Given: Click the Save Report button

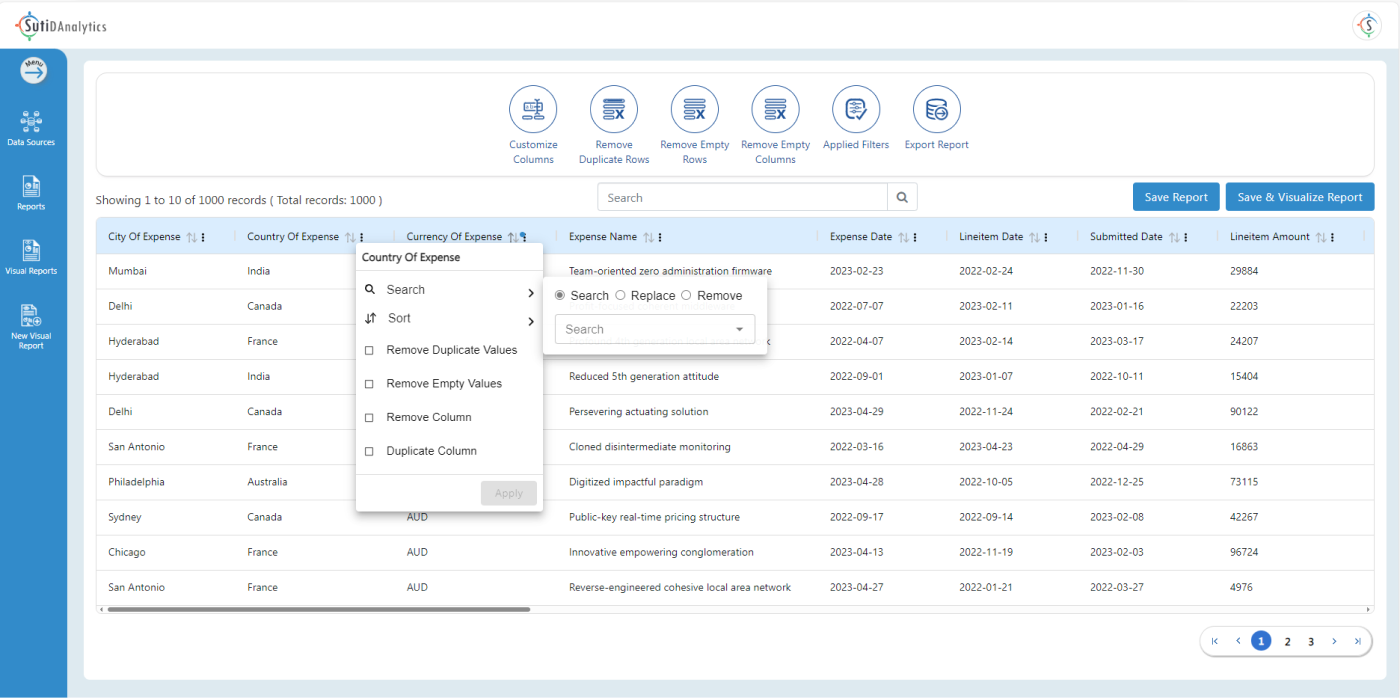Looking at the screenshot, I should click(x=1176, y=197).
